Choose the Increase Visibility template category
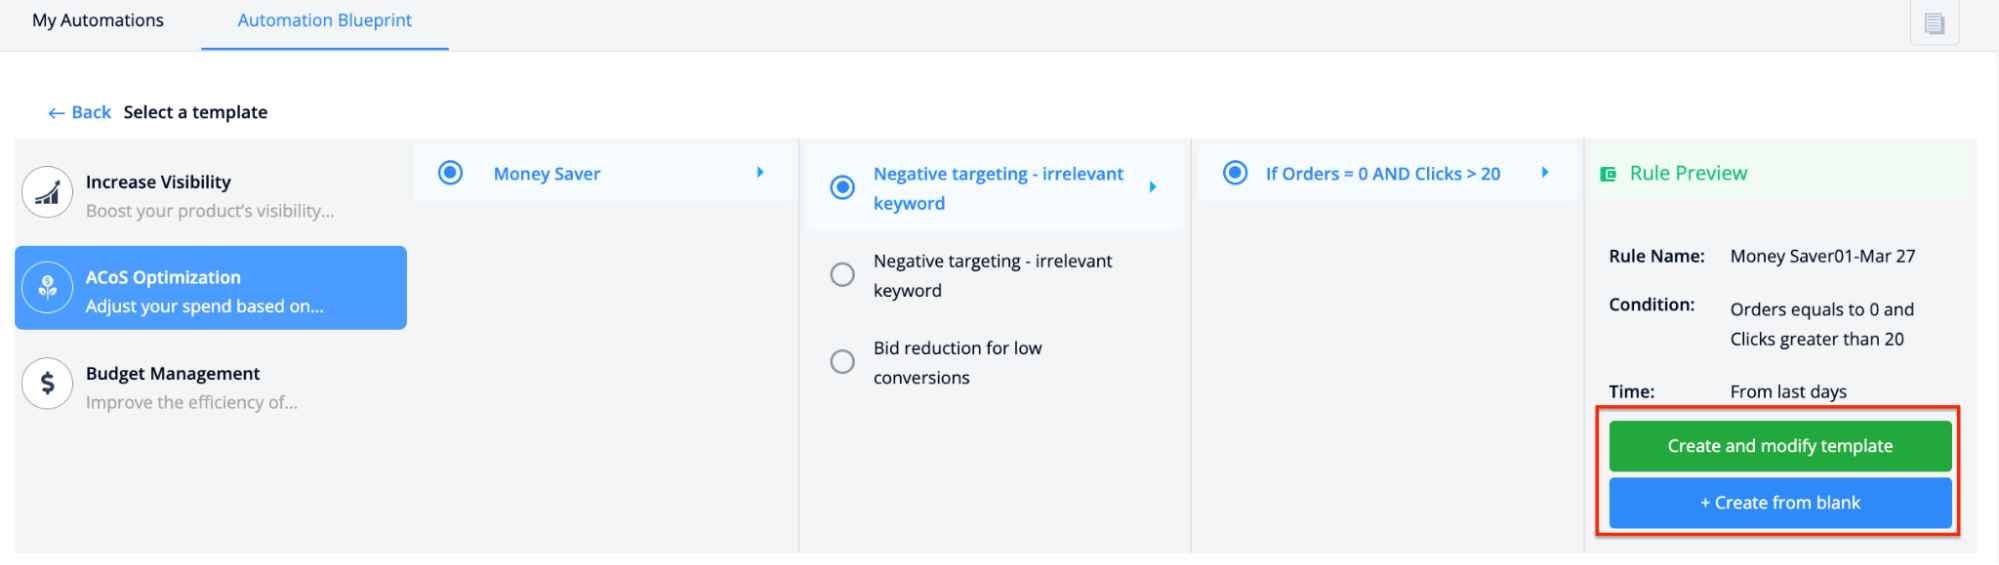This screenshot has width=1999, height=565. 211,195
